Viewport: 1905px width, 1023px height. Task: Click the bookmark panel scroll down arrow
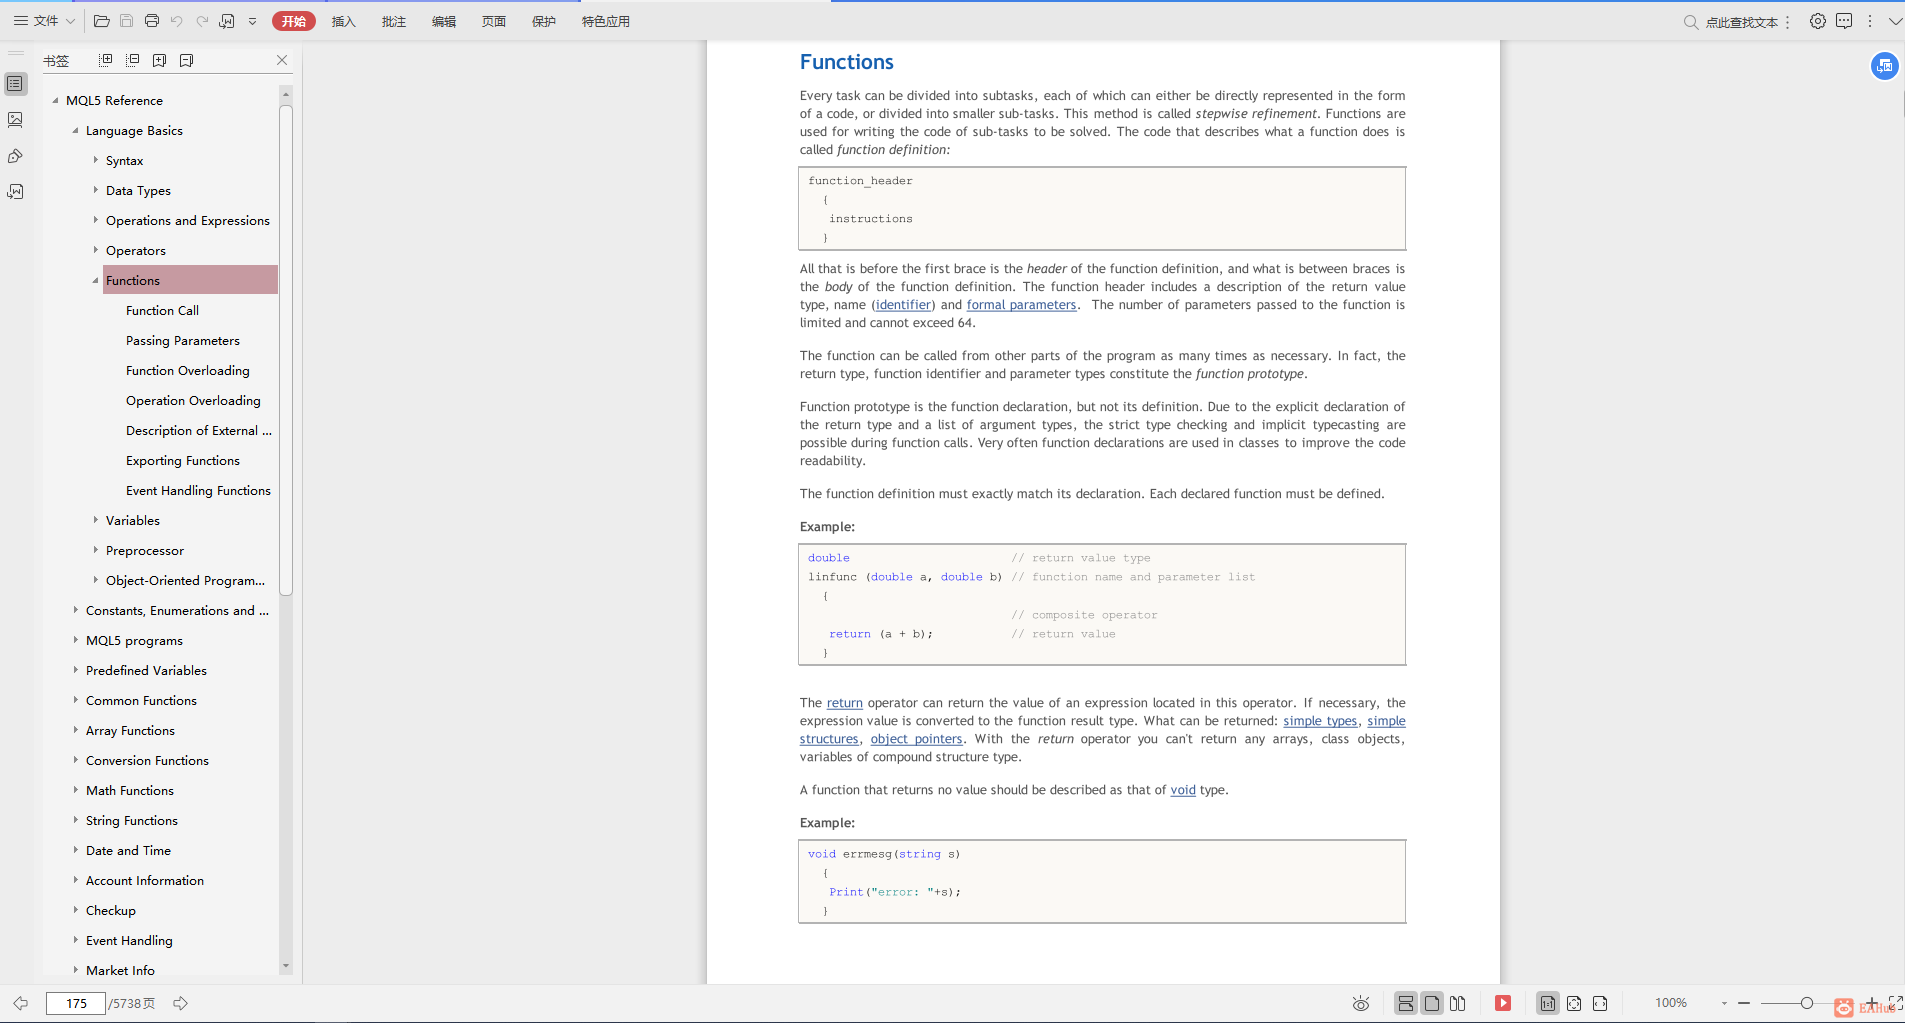click(x=286, y=966)
